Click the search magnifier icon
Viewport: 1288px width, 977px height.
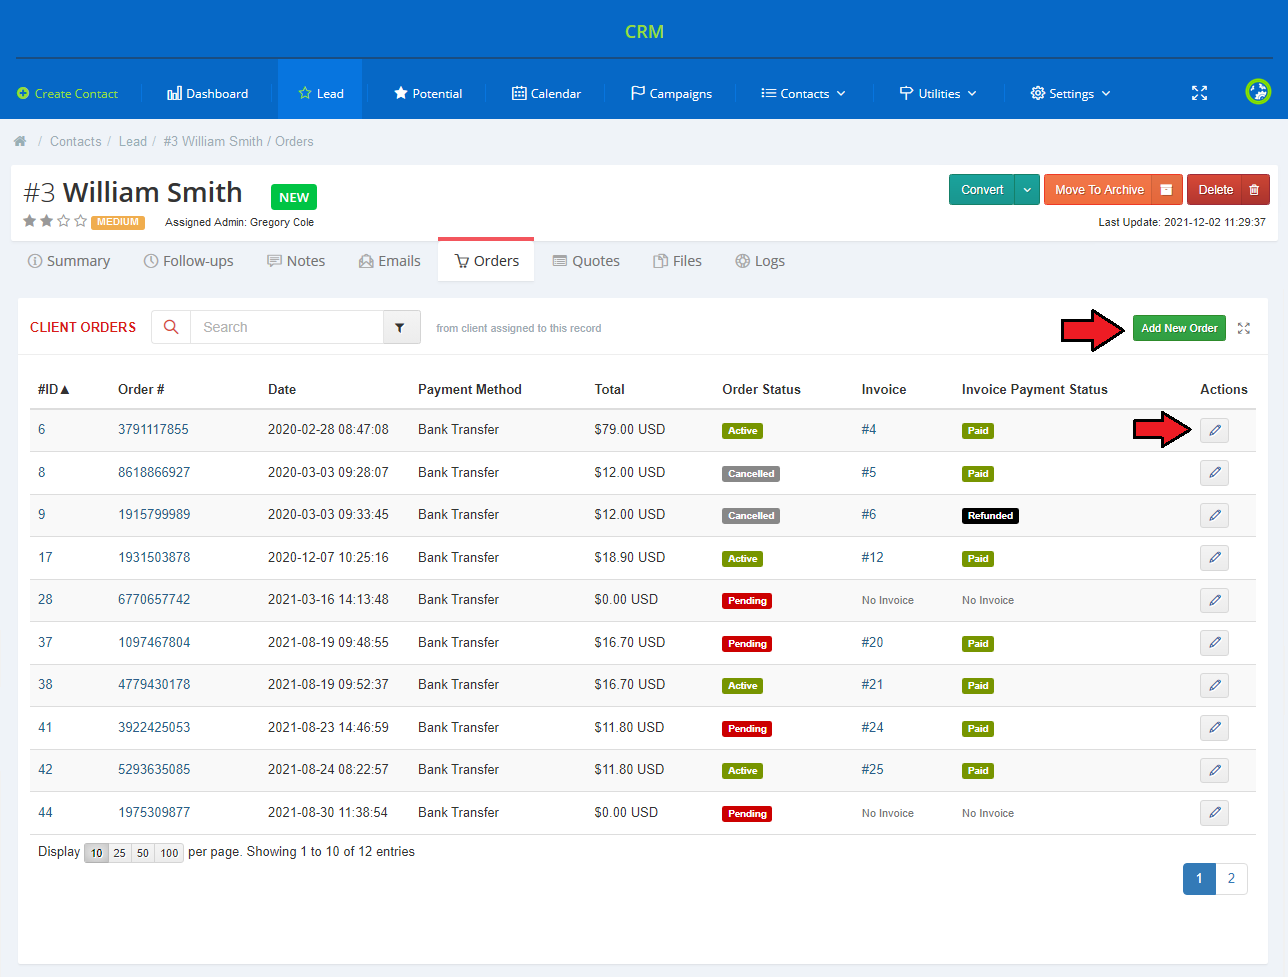coord(171,327)
